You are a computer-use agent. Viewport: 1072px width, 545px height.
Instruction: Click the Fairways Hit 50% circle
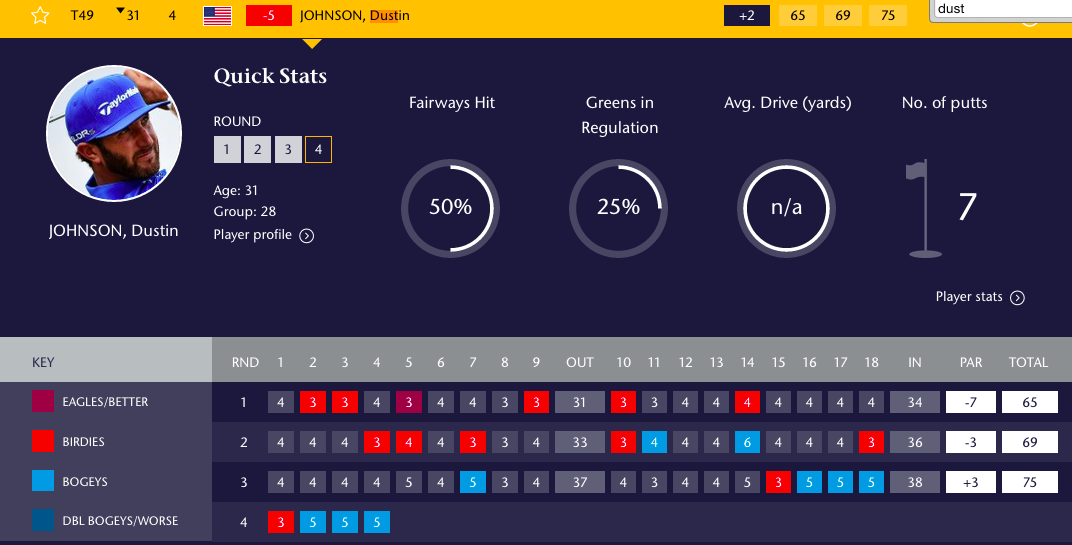[450, 208]
